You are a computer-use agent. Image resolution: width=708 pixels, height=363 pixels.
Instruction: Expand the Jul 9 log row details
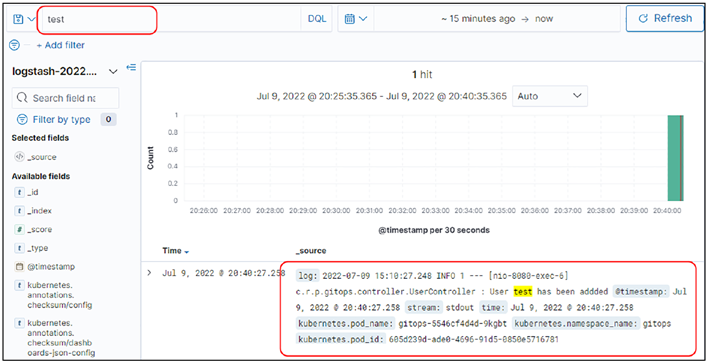149,273
